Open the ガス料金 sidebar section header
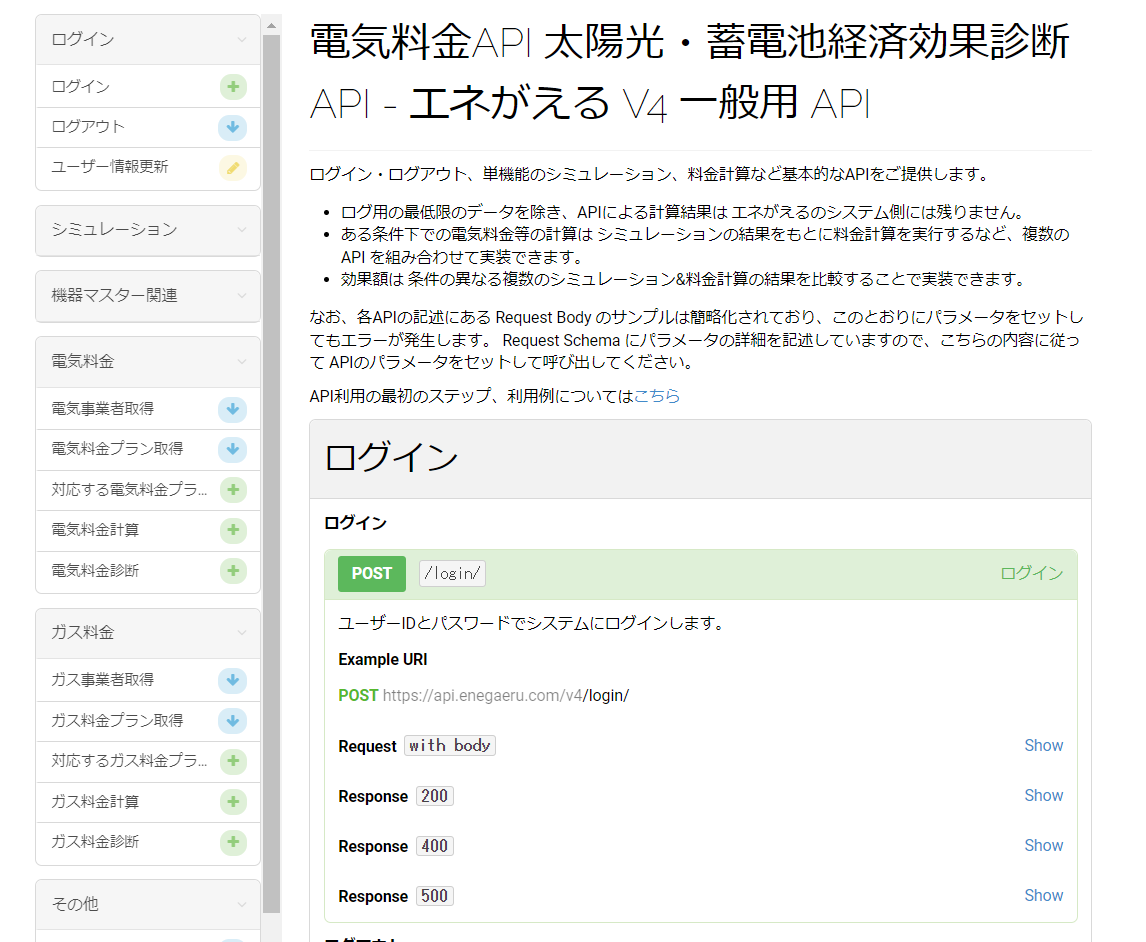1146x942 pixels. [x=148, y=633]
